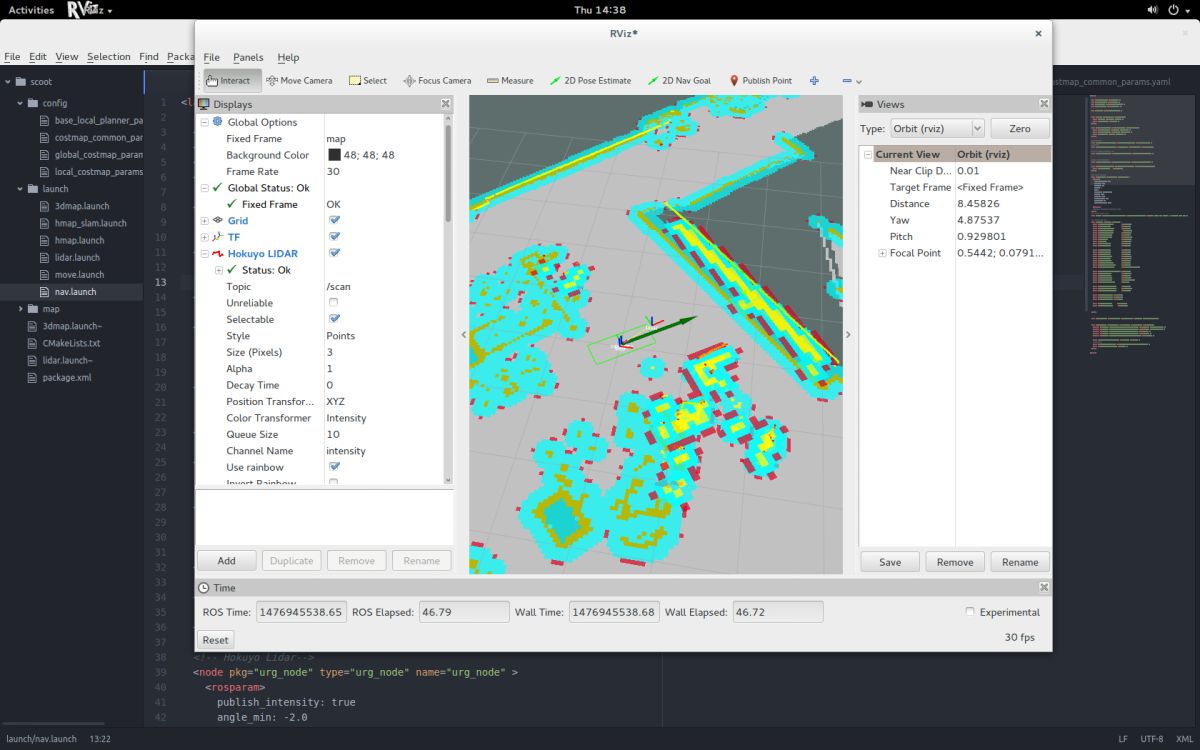Open the Activities overview

pos(31,10)
